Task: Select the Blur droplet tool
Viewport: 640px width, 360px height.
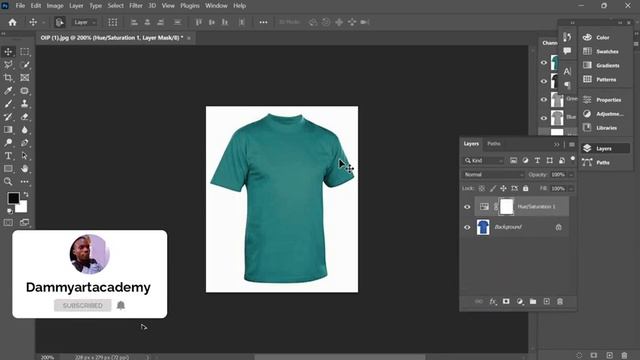Action: 24,130
